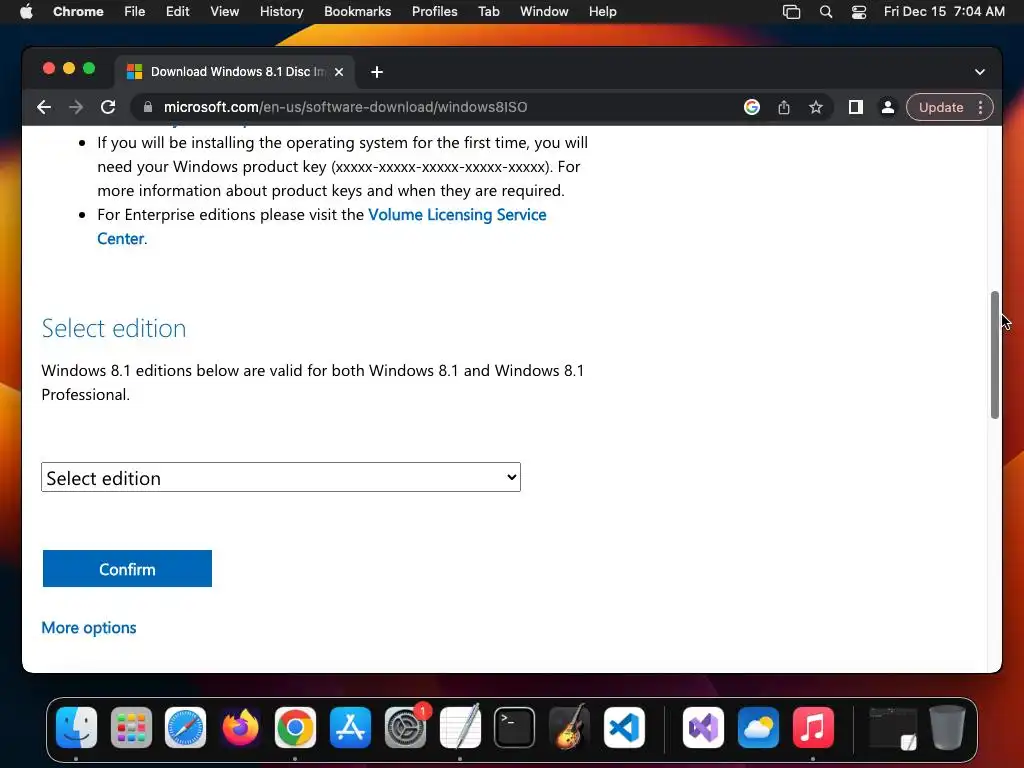Launch Terminal from the Dock
The height and width of the screenshot is (768, 1024).
(515, 728)
